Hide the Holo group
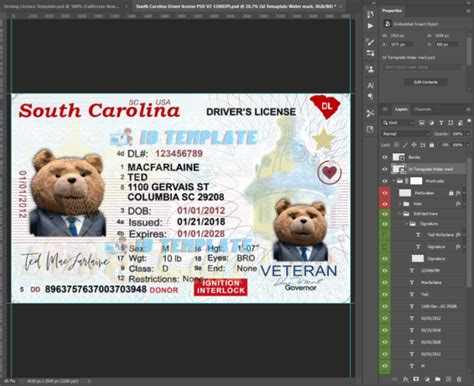Image resolution: width=474 pixels, height=386 pixels. pyautogui.click(x=385, y=203)
